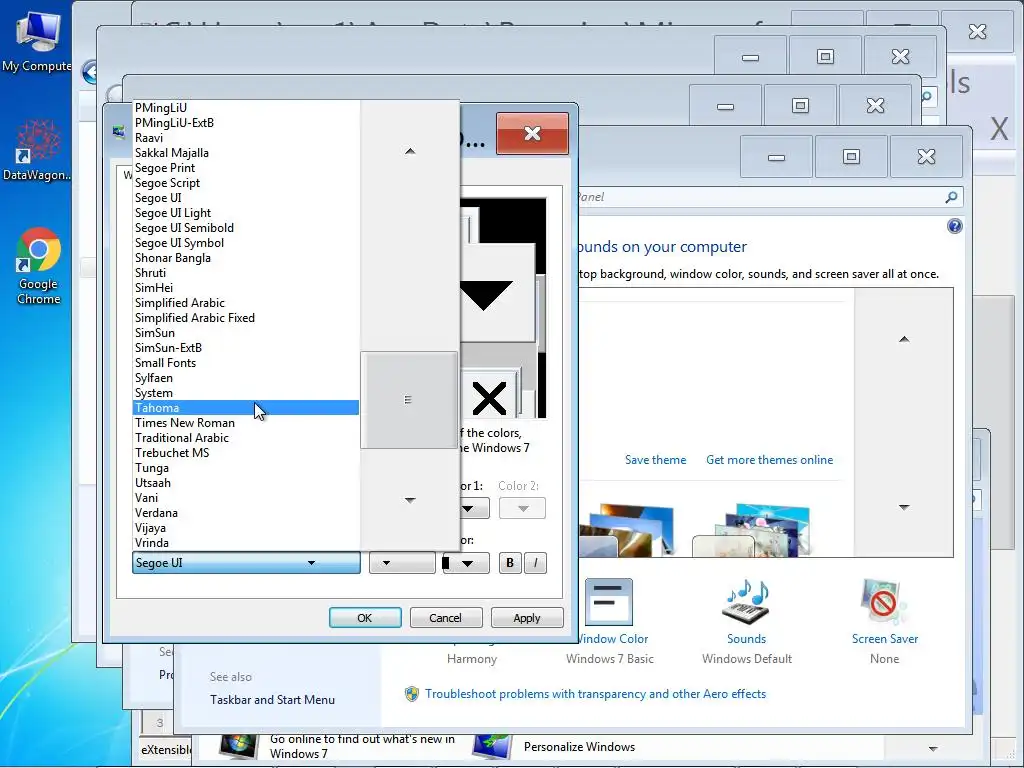Choose Segoe Script font
Image resolution: width=1024 pixels, height=768 pixels.
[x=246, y=183]
